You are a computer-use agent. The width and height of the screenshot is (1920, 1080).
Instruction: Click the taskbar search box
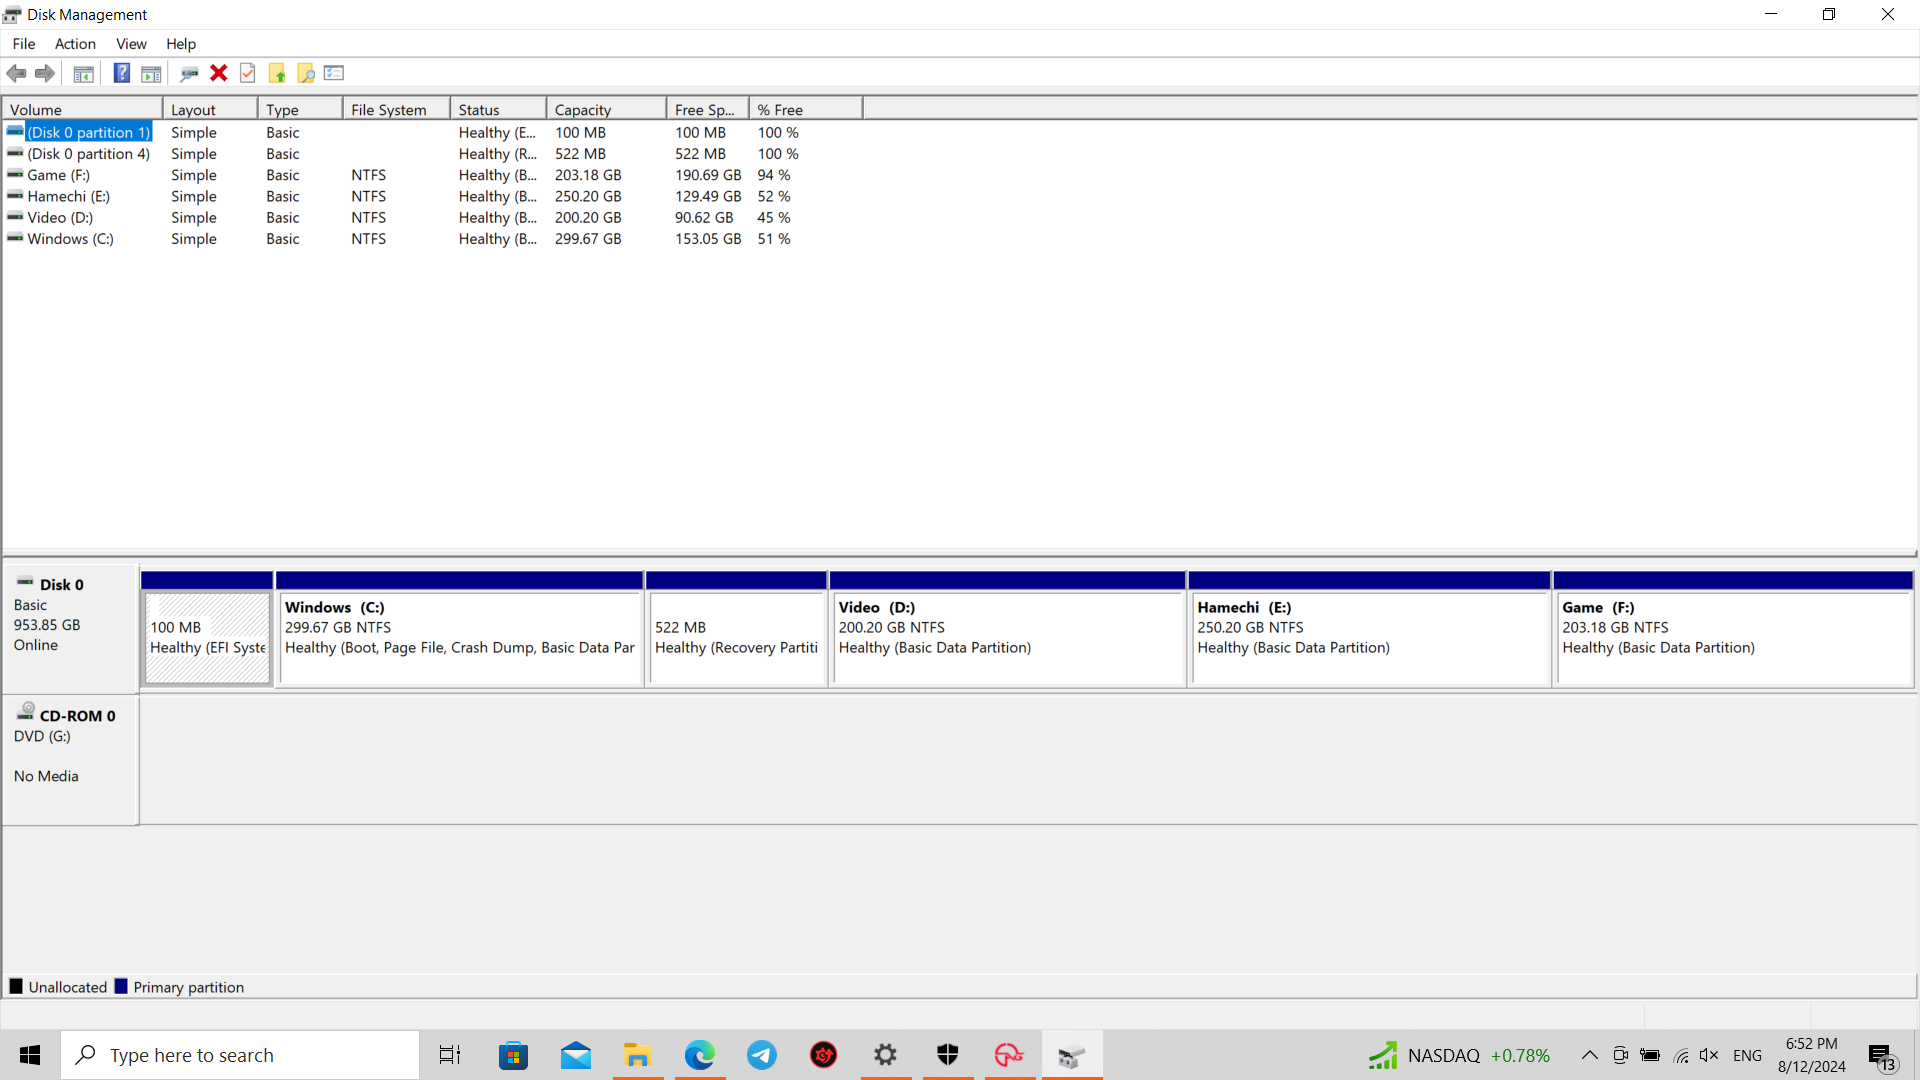tap(240, 1055)
